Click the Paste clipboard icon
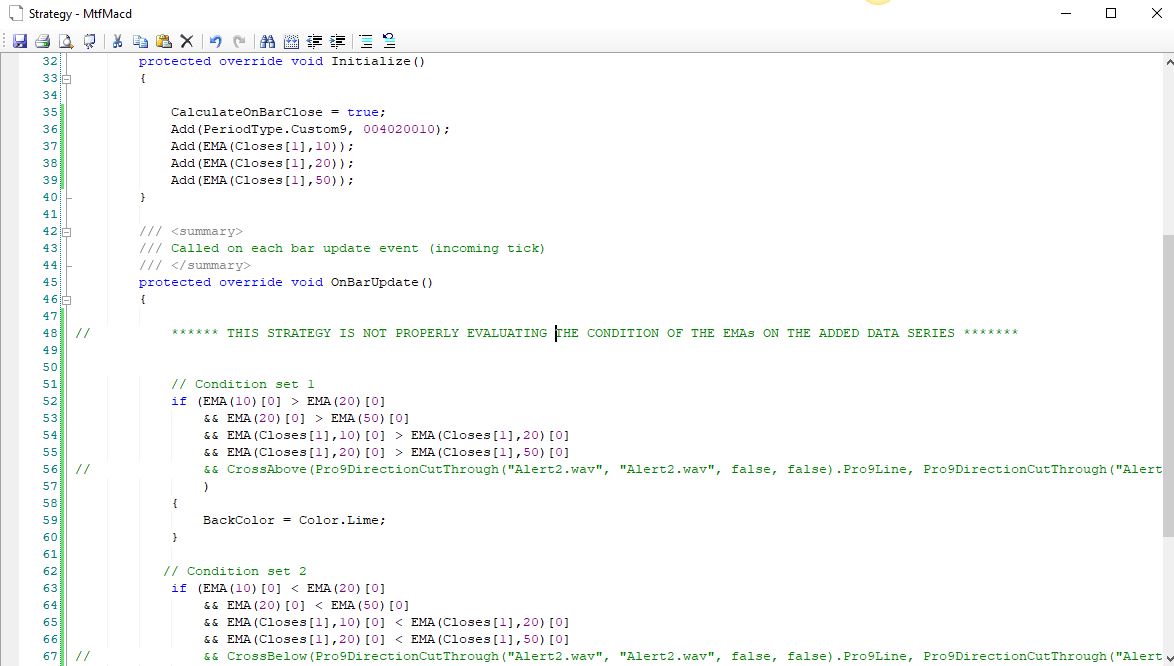The width and height of the screenshot is (1174, 666). point(164,41)
